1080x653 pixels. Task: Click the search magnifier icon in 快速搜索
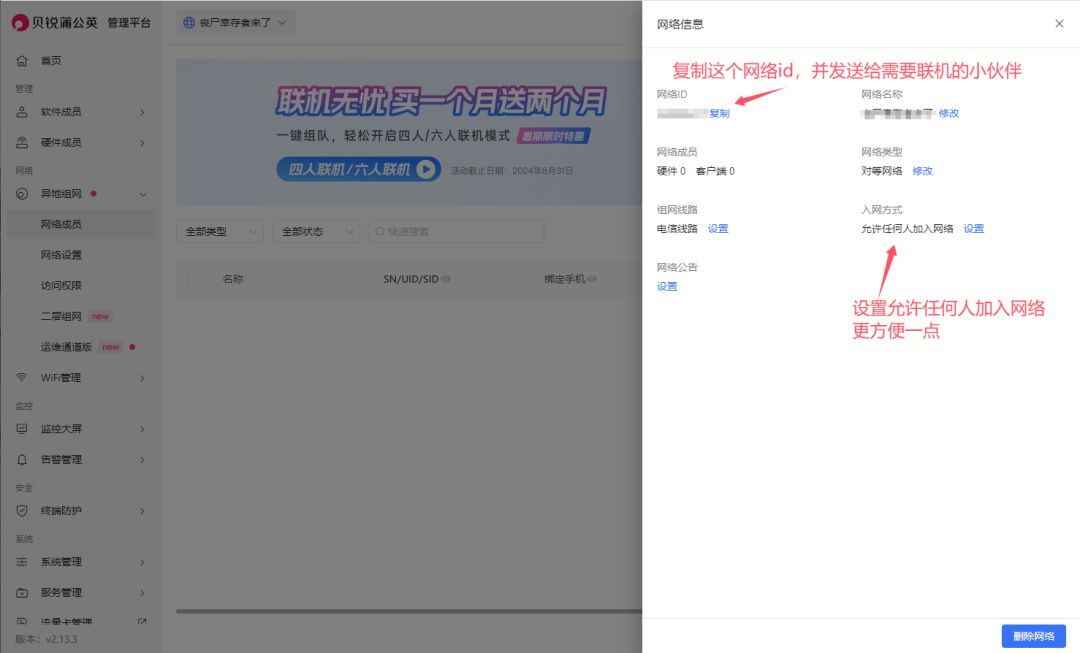pos(380,231)
